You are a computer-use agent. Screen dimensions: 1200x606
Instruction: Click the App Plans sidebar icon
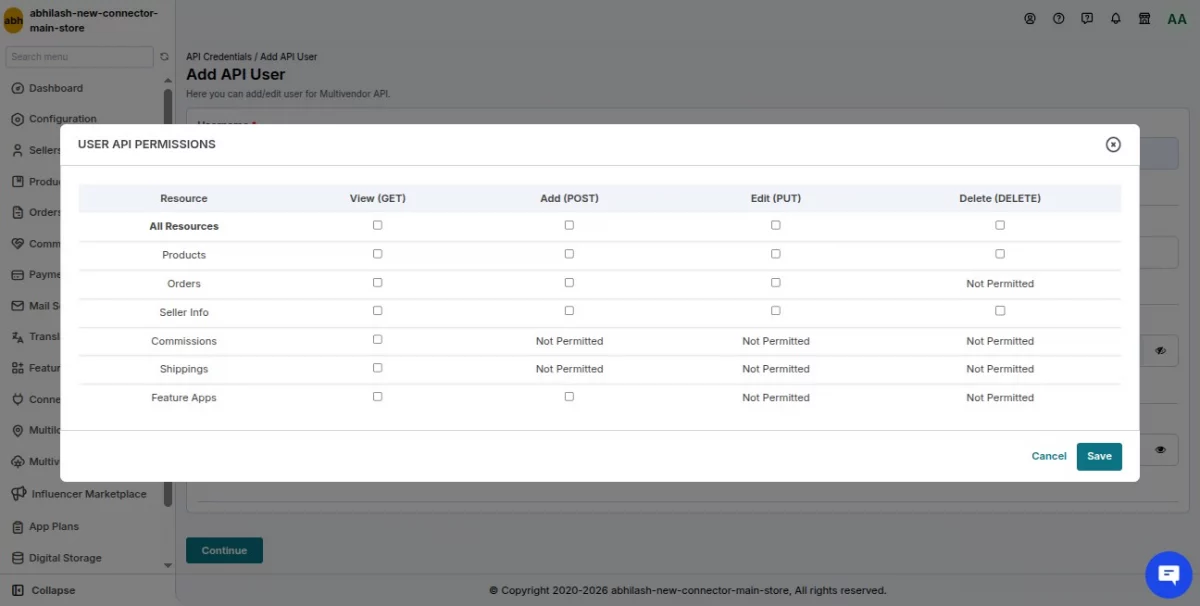pyautogui.click(x=18, y=527)
